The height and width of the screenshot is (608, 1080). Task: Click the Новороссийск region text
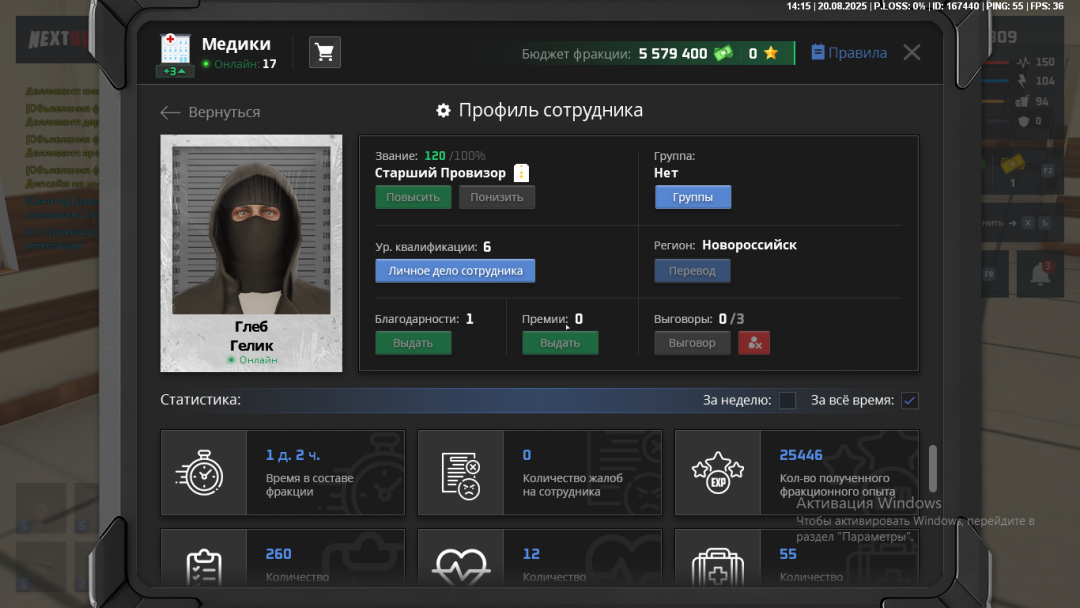(x=749, y=245)
